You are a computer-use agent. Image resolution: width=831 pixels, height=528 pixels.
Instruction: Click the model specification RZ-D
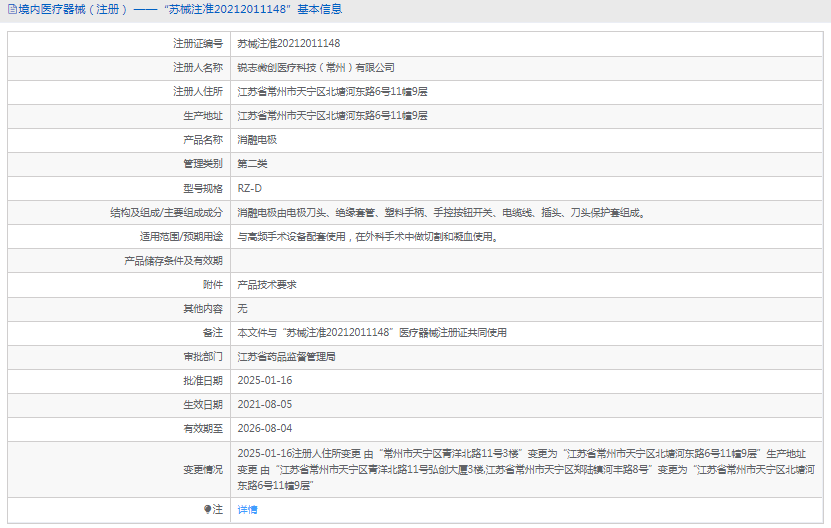(250, 188)
